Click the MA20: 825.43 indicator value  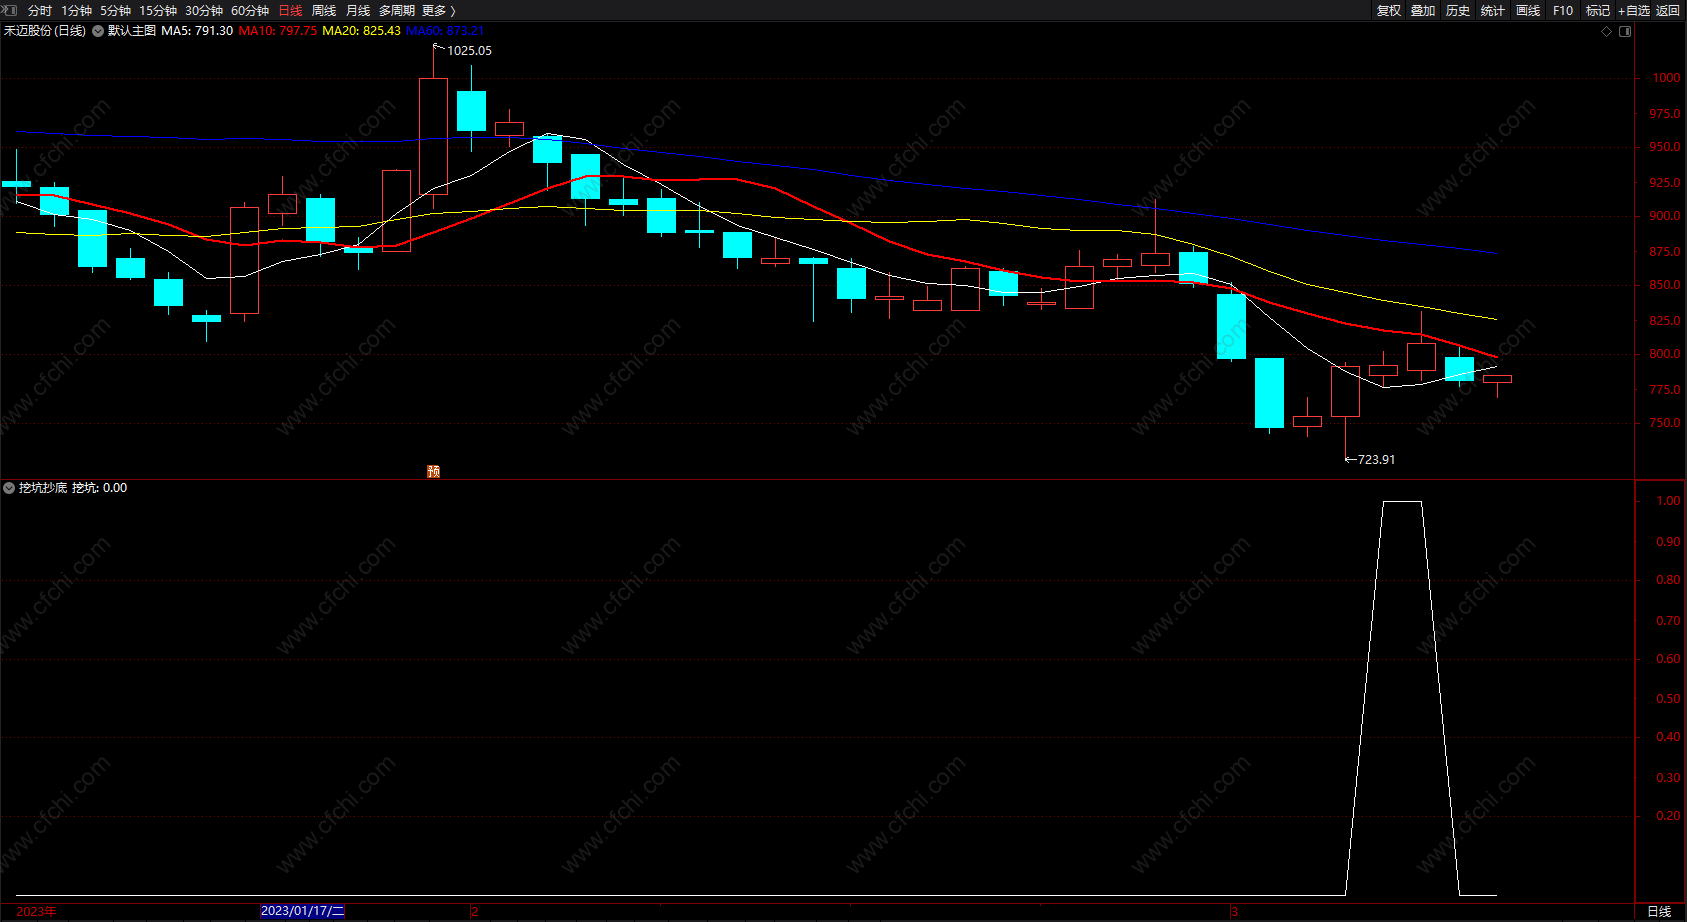361,31
